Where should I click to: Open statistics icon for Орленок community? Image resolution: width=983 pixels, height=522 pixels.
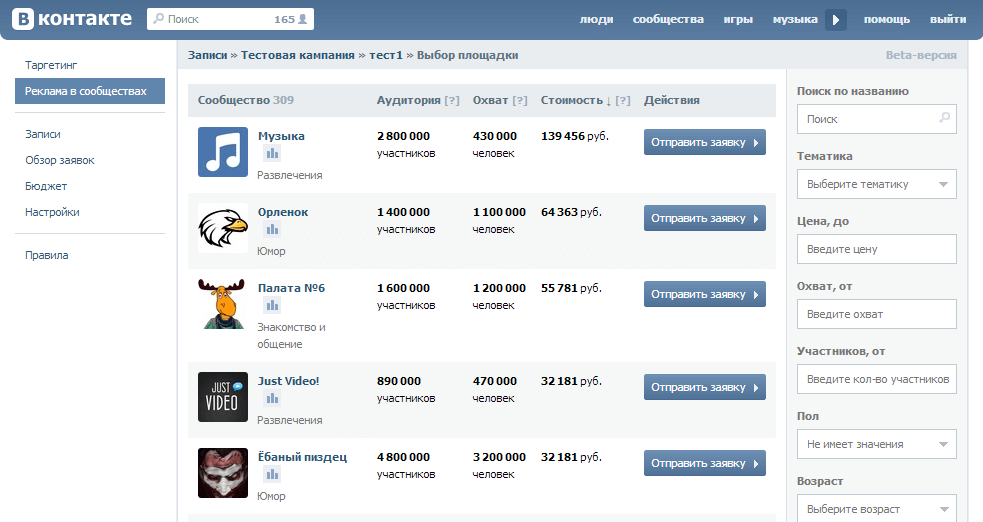point(271,229)
